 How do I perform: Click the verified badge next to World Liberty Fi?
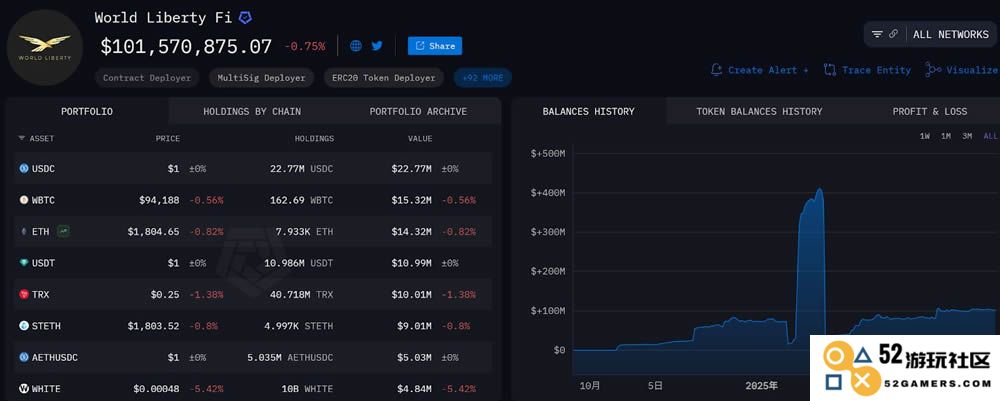pyautogui.click(x=245, y=18)
